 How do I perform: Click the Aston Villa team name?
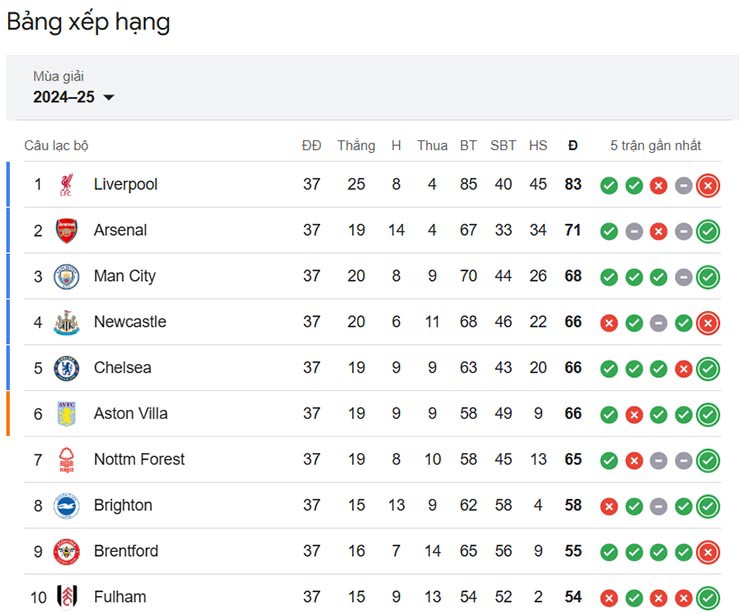coord(131,413)
